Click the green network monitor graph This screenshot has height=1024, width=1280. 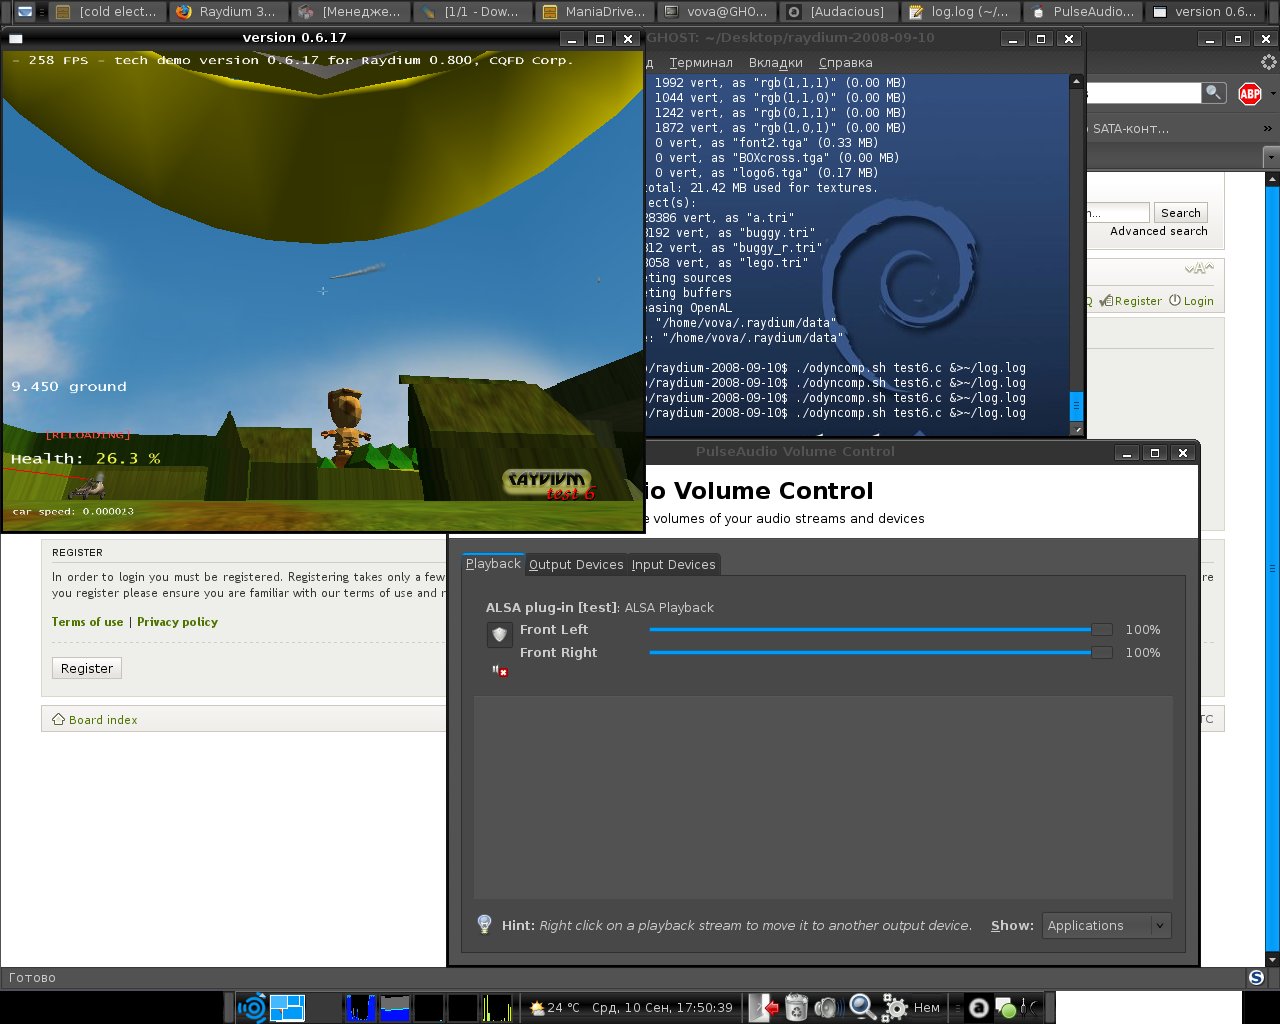[496, 1008]
